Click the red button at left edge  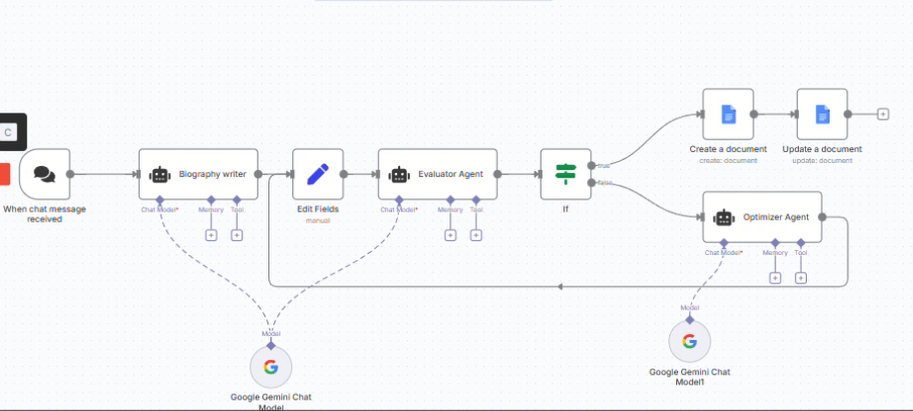click(x=4, y=173)
